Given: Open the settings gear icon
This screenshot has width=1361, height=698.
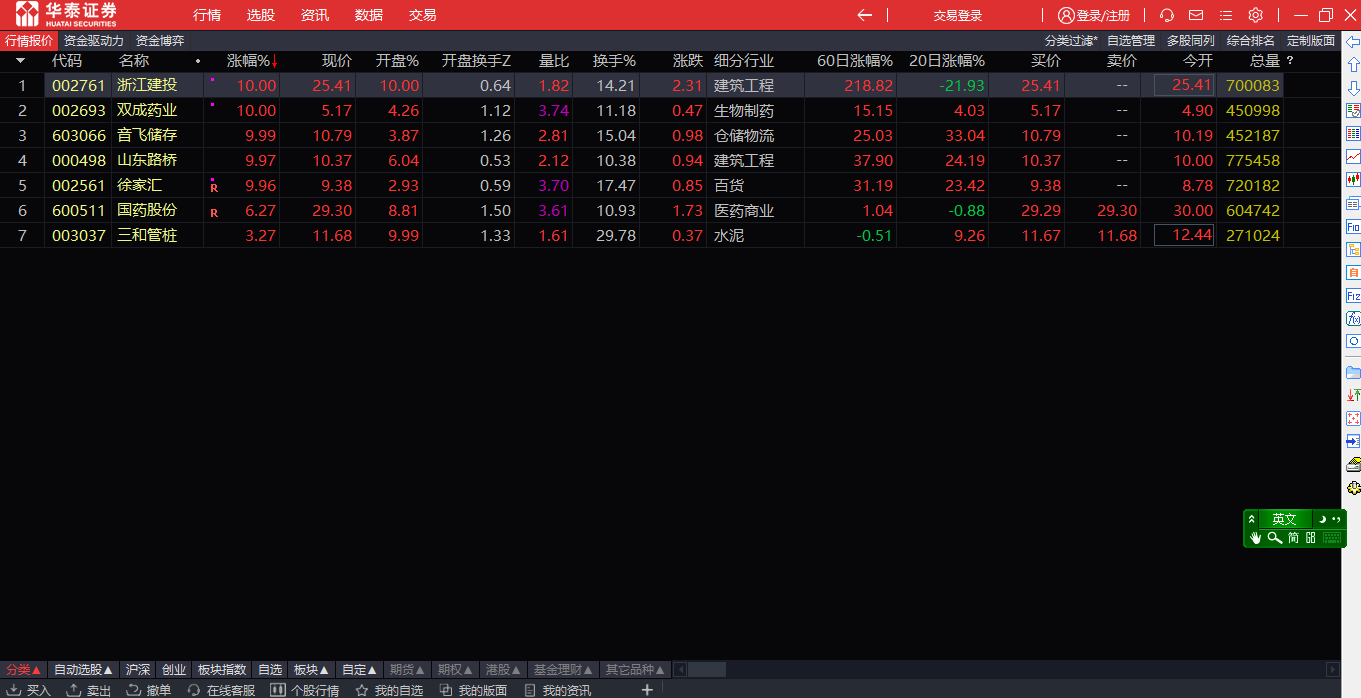Looking at the screenshot, I should [1255, 14].
